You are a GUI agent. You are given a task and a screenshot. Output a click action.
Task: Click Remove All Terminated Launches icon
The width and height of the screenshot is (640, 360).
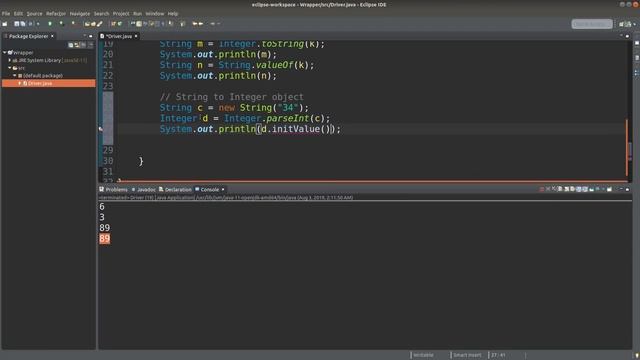click(554, 189)
